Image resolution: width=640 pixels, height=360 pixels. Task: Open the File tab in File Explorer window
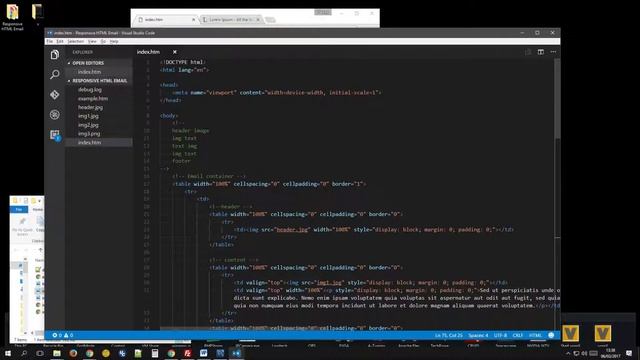click(18, 209)
